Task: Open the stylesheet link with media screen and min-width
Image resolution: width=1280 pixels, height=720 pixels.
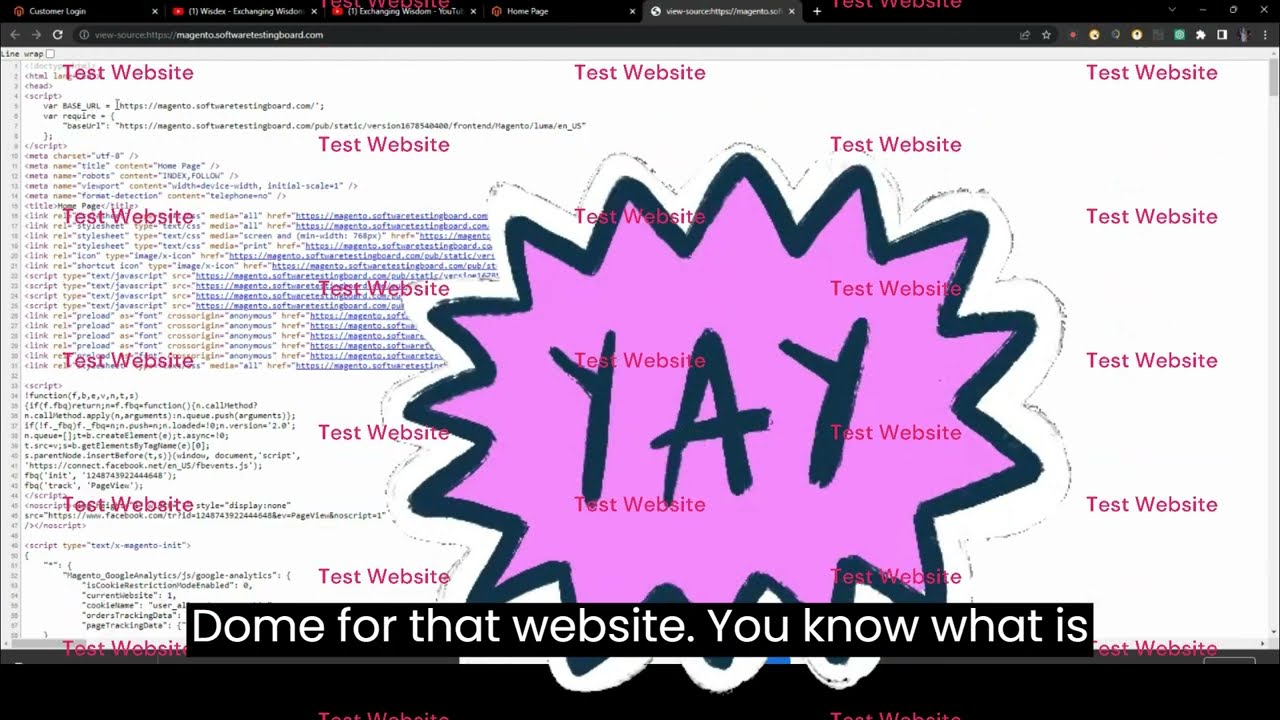Action: (x=454, y=236)
